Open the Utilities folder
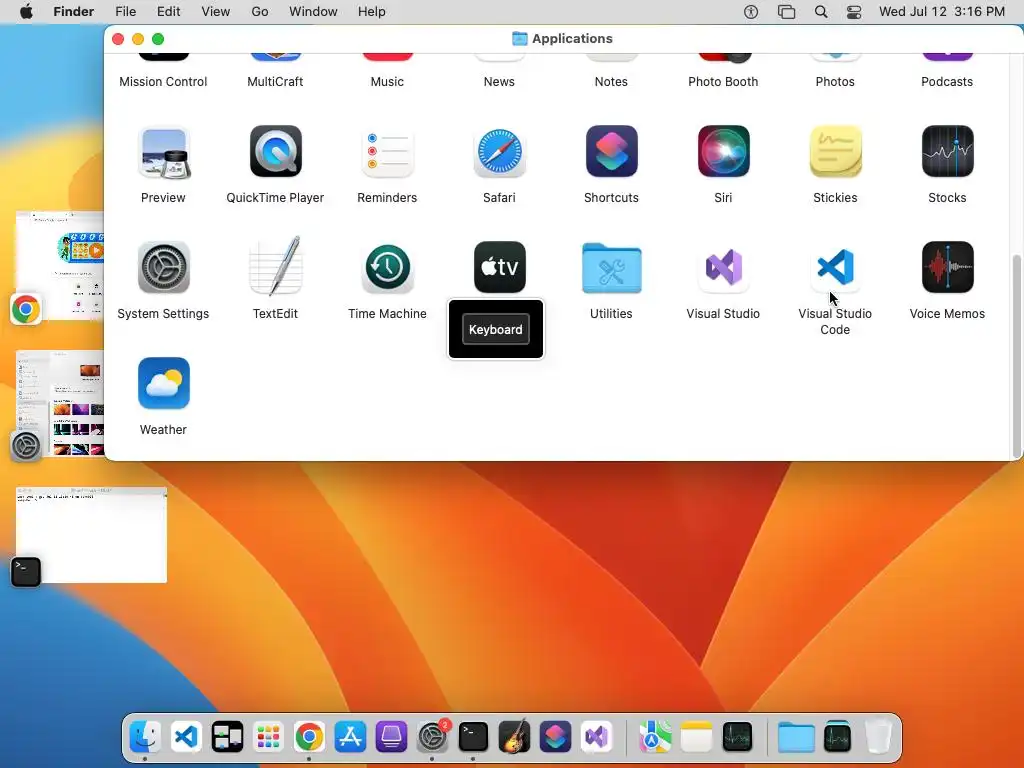 (611, 268)
